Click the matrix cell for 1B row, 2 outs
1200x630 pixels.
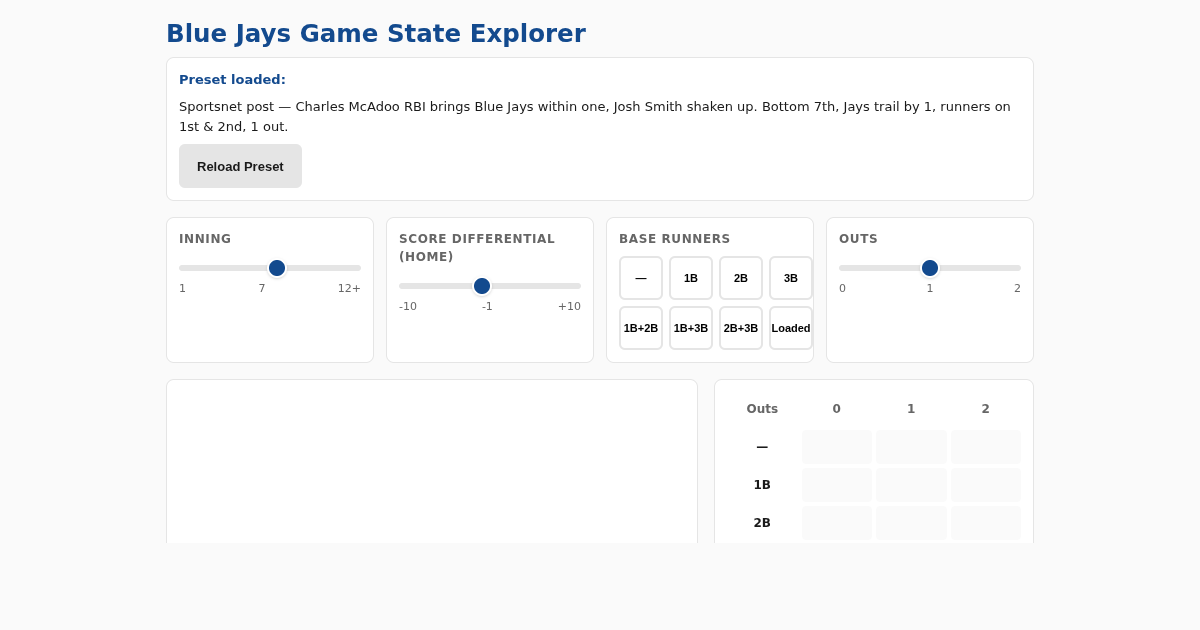[x=986, y=485]
